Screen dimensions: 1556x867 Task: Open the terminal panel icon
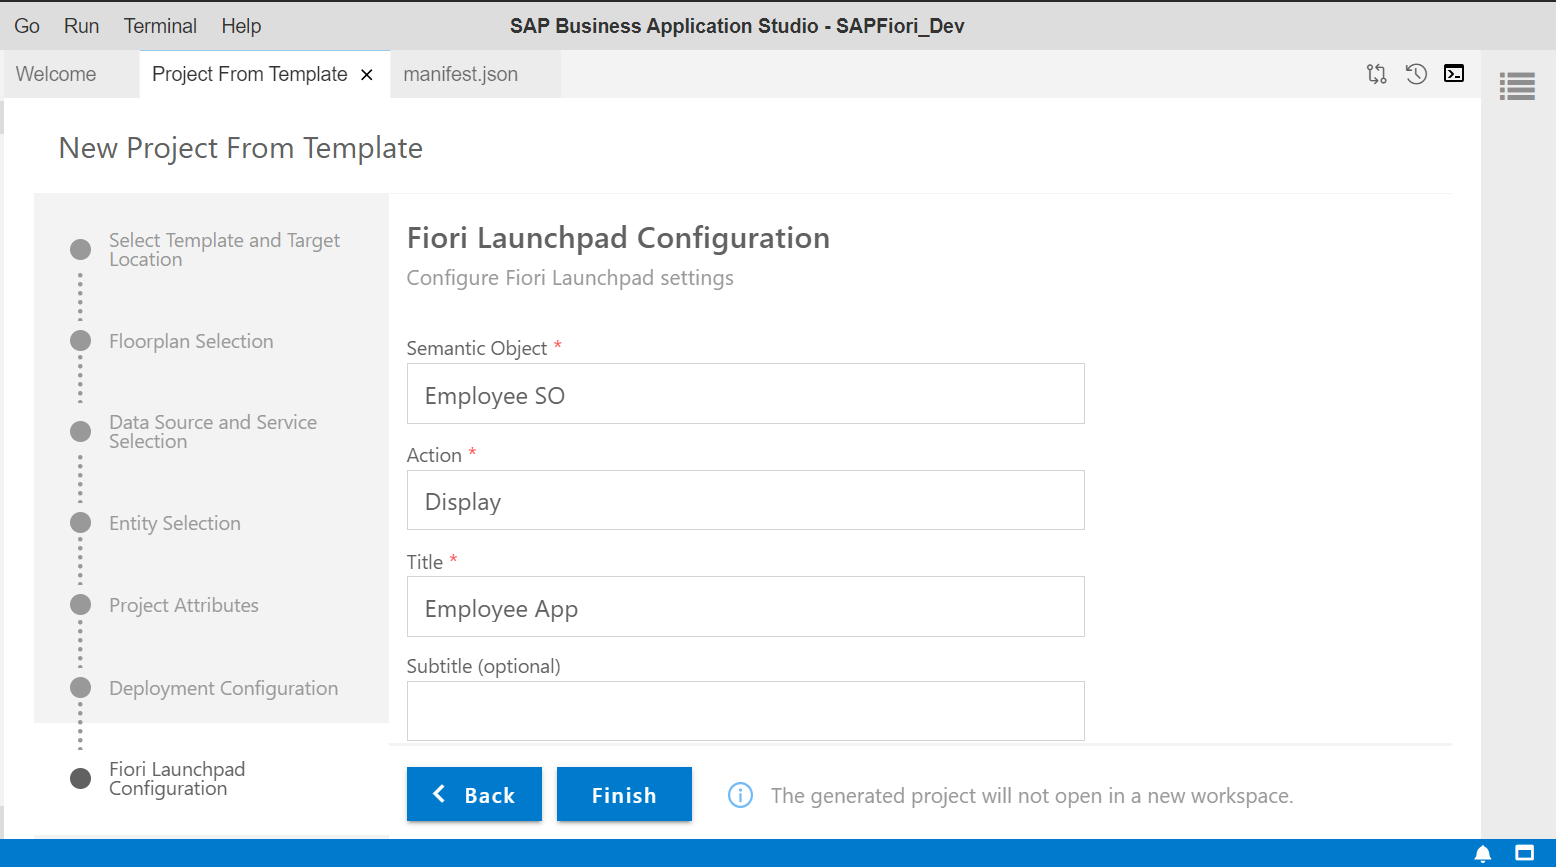coord(1454,73)
